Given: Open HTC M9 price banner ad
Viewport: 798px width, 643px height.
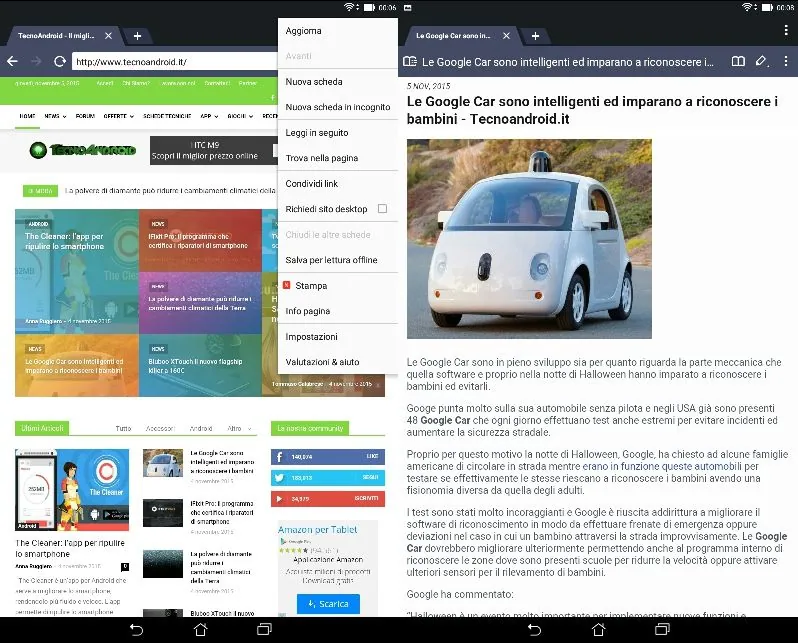Looking at the screenshot, I should pyautogui.click(x=214, y=150).
